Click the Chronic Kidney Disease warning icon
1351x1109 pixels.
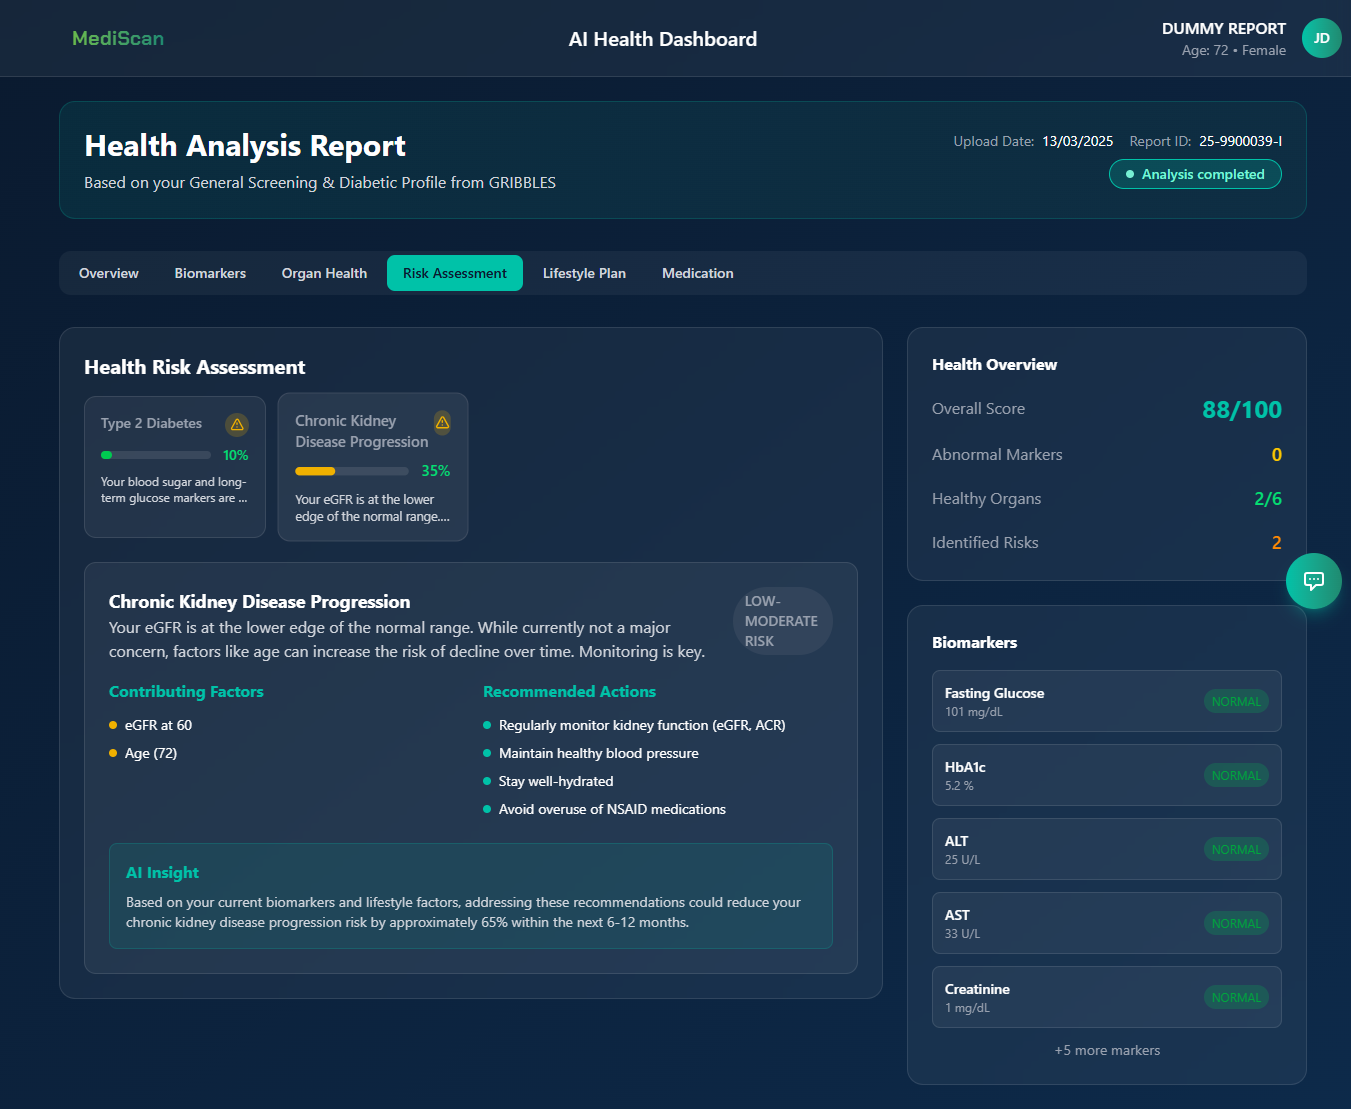[x=442, y=422]
